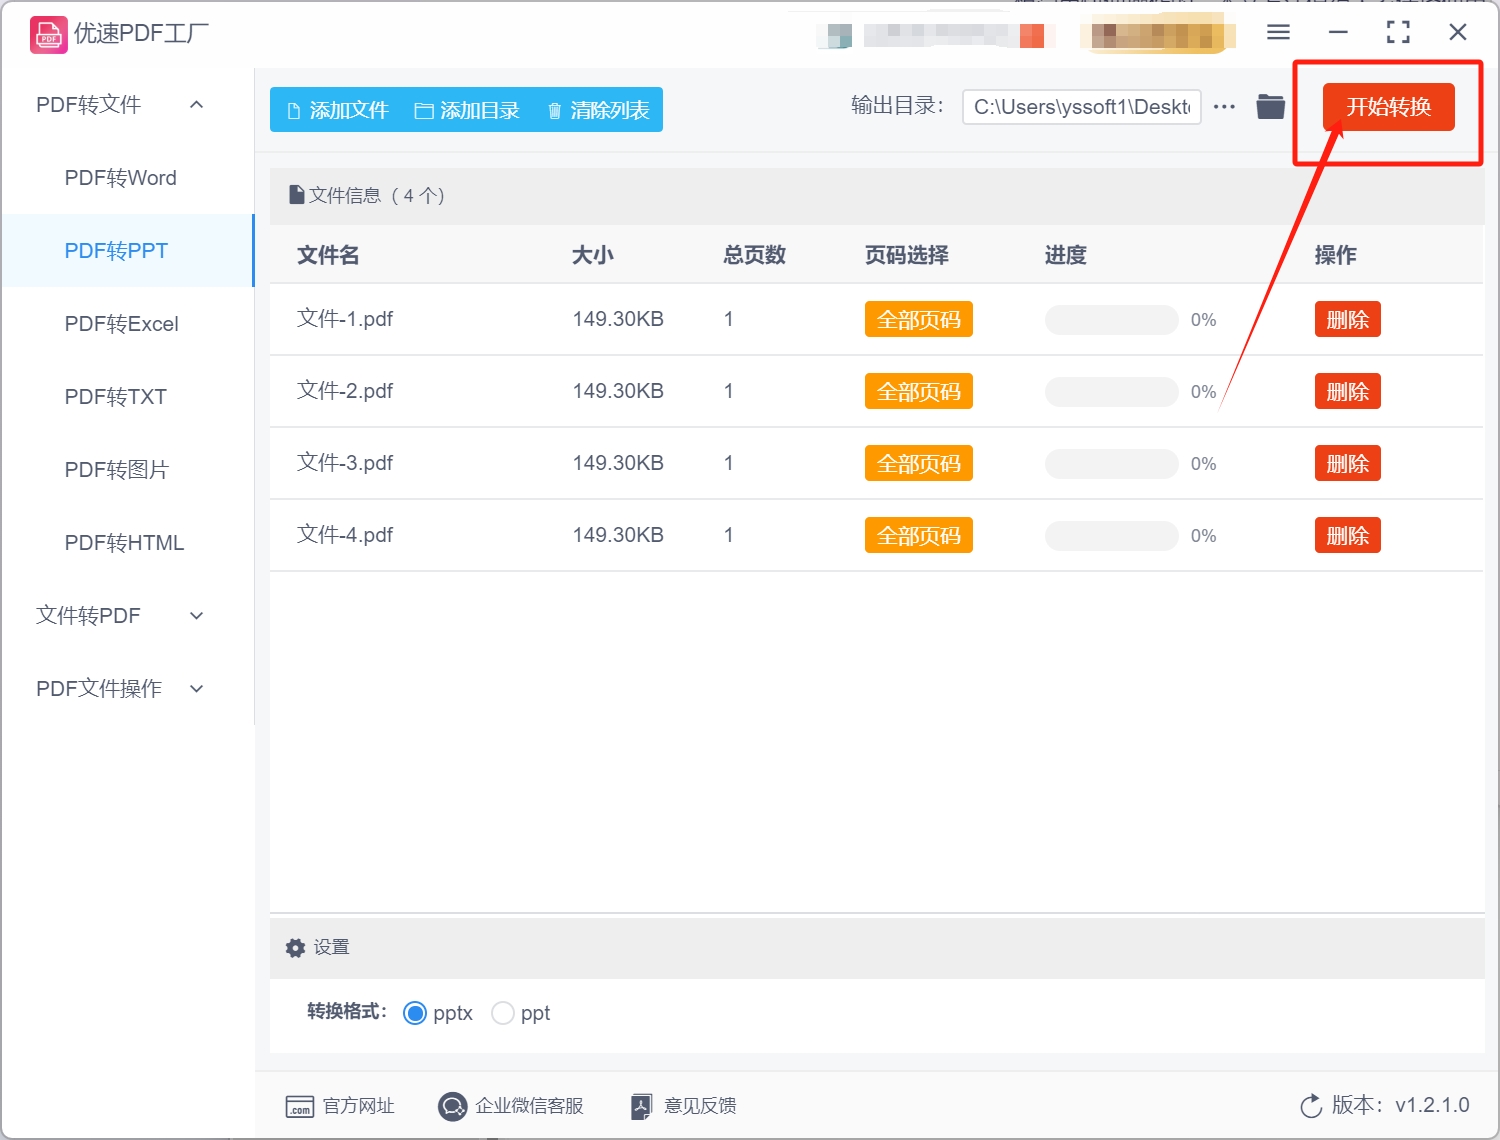The height and width of the screenshot is (1140, 1500).
Task: Click the 大小 column header
Action: tap(593, 255)
